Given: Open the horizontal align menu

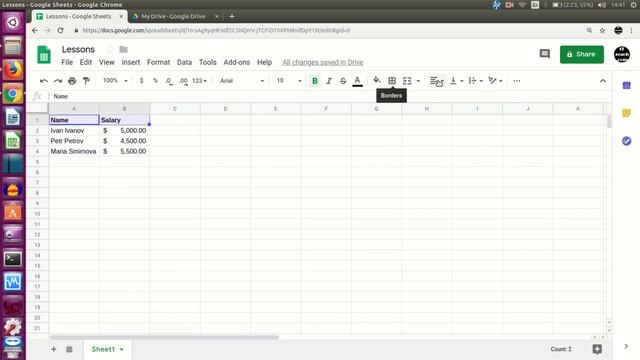Looking at the screenshot, I should pos(436,81).
